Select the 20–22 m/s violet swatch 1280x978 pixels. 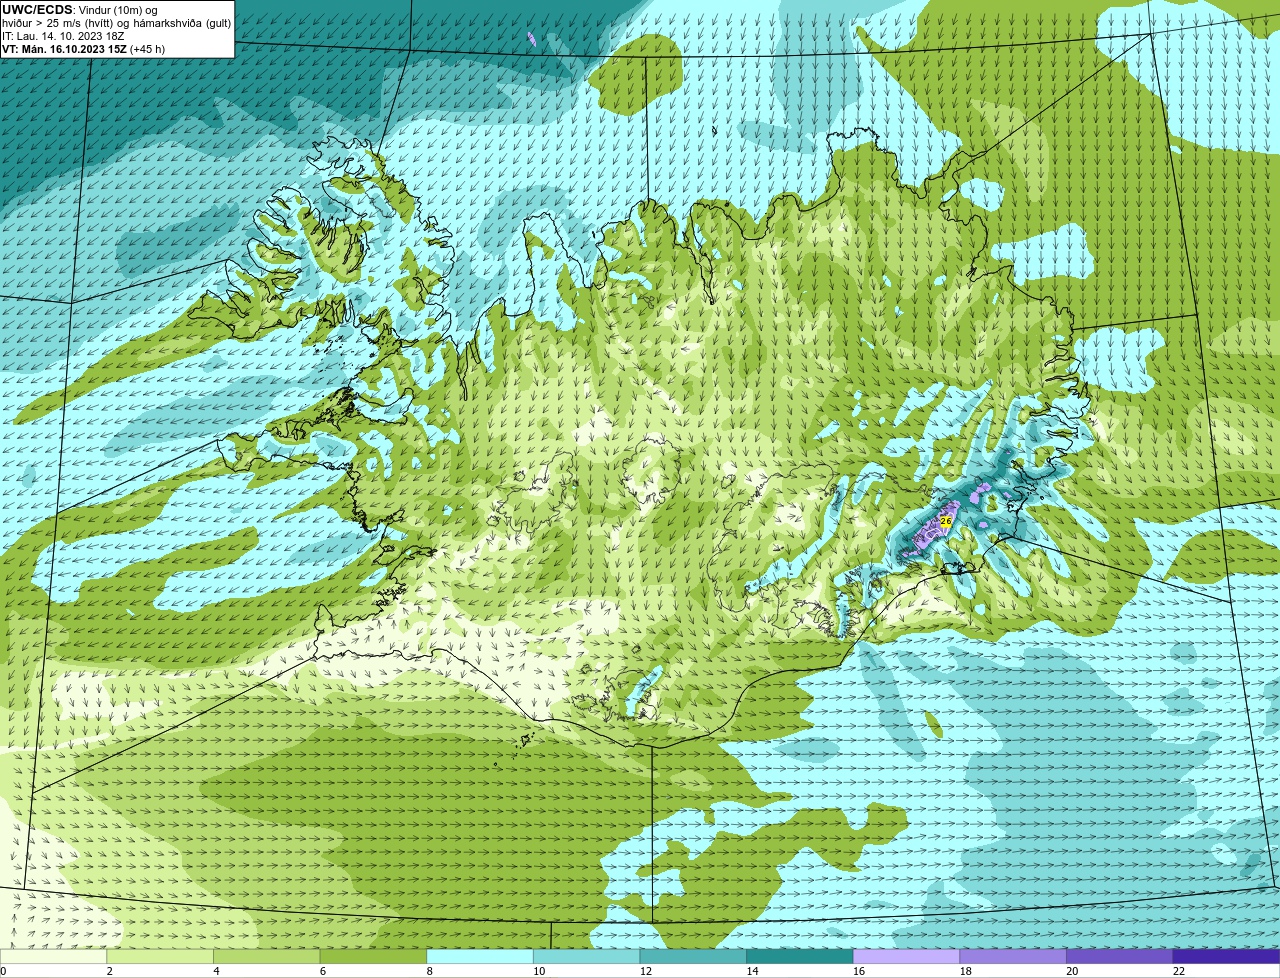point(1119,957)
